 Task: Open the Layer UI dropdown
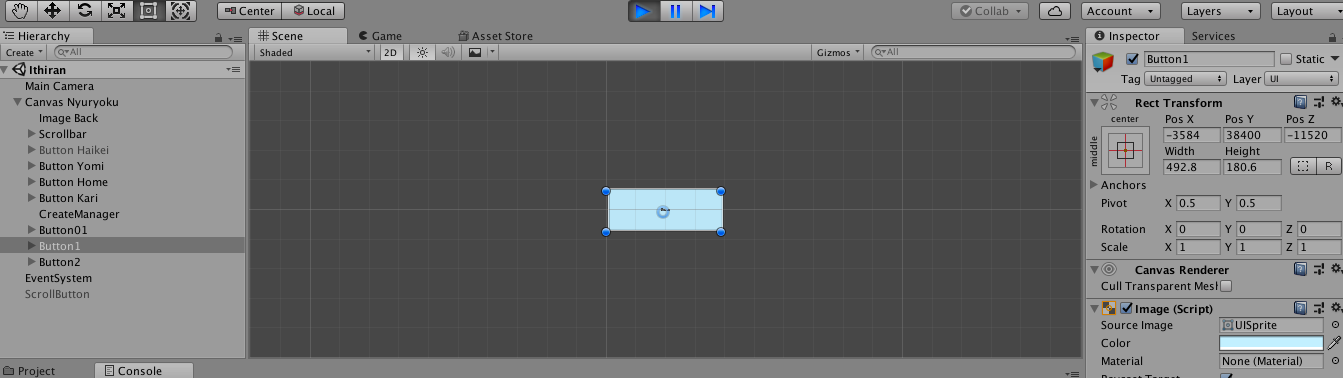tap(1302, 78)
